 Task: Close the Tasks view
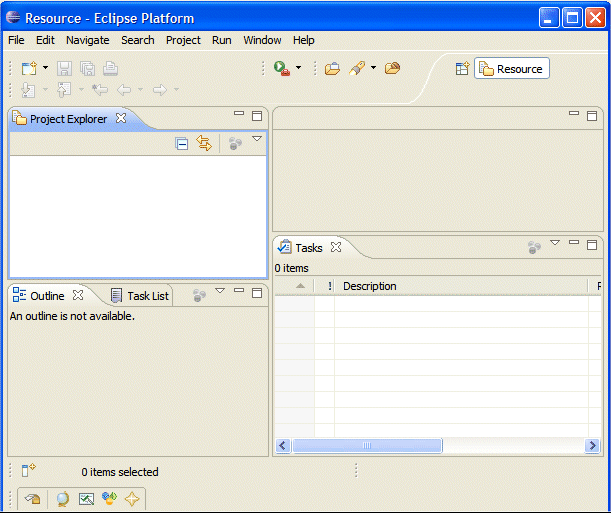point(336,247)
